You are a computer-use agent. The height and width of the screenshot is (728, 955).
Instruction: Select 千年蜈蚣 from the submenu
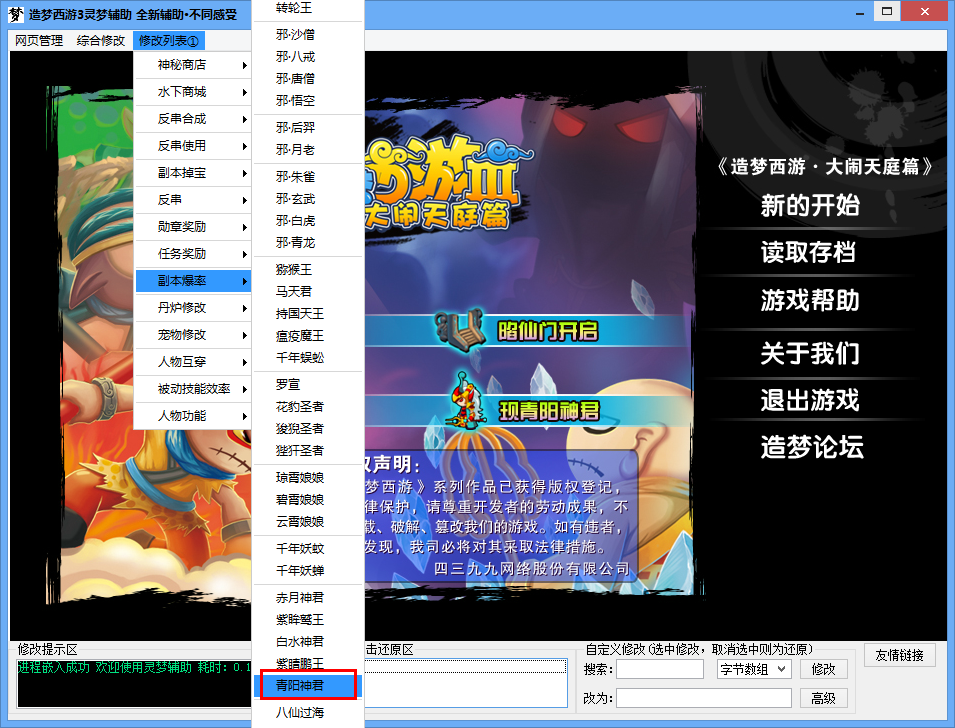click(308, 358)
